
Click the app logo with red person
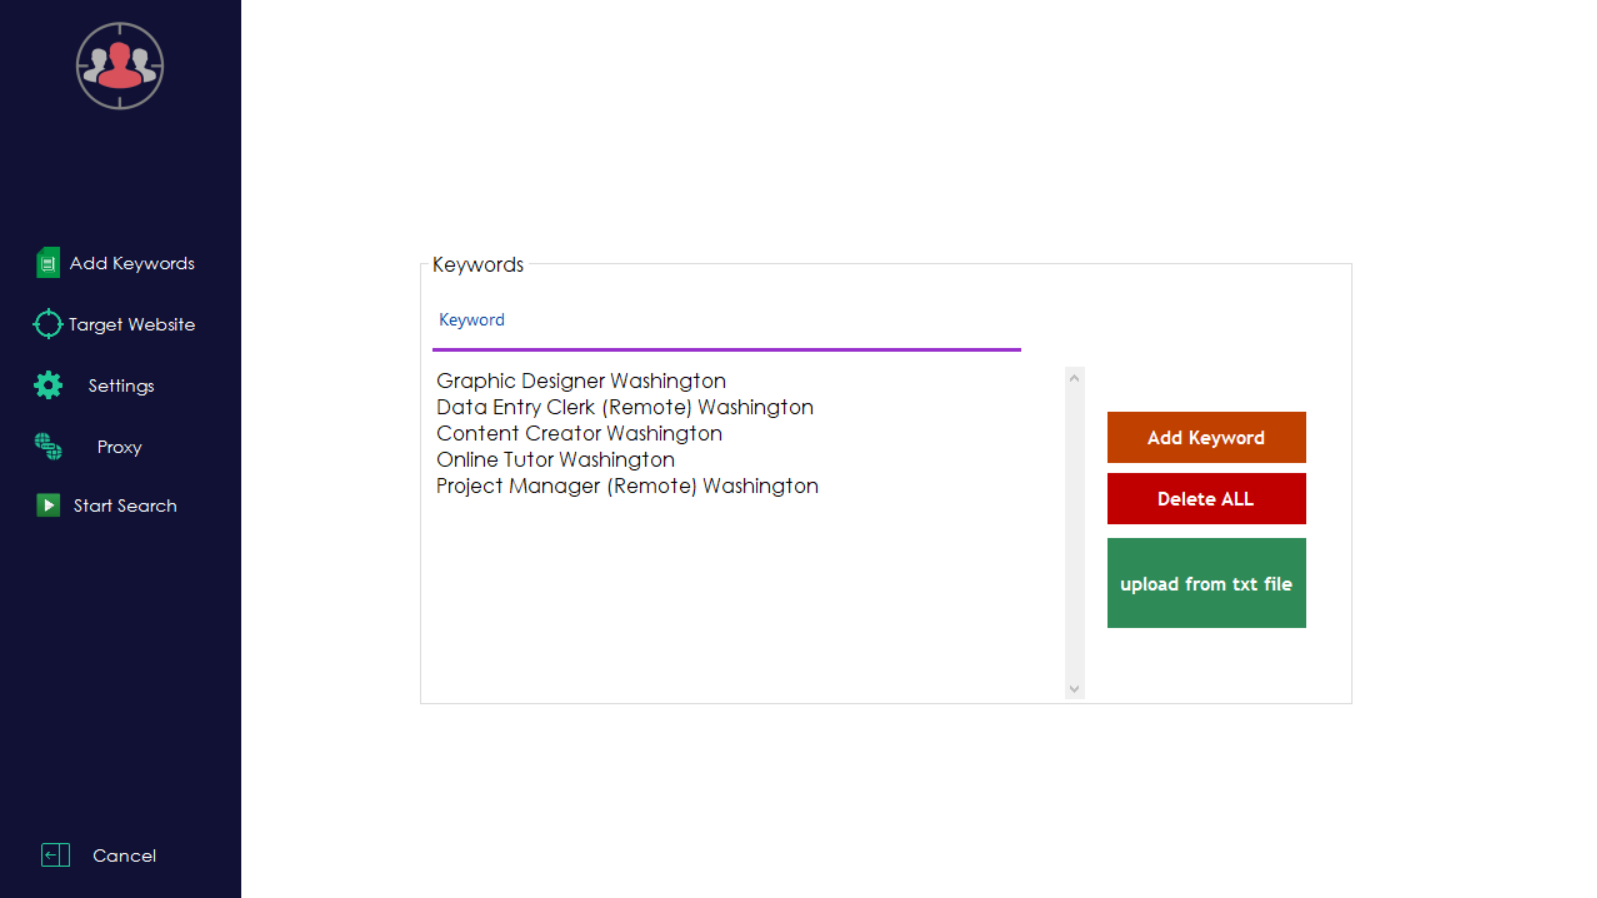[120, 66]
